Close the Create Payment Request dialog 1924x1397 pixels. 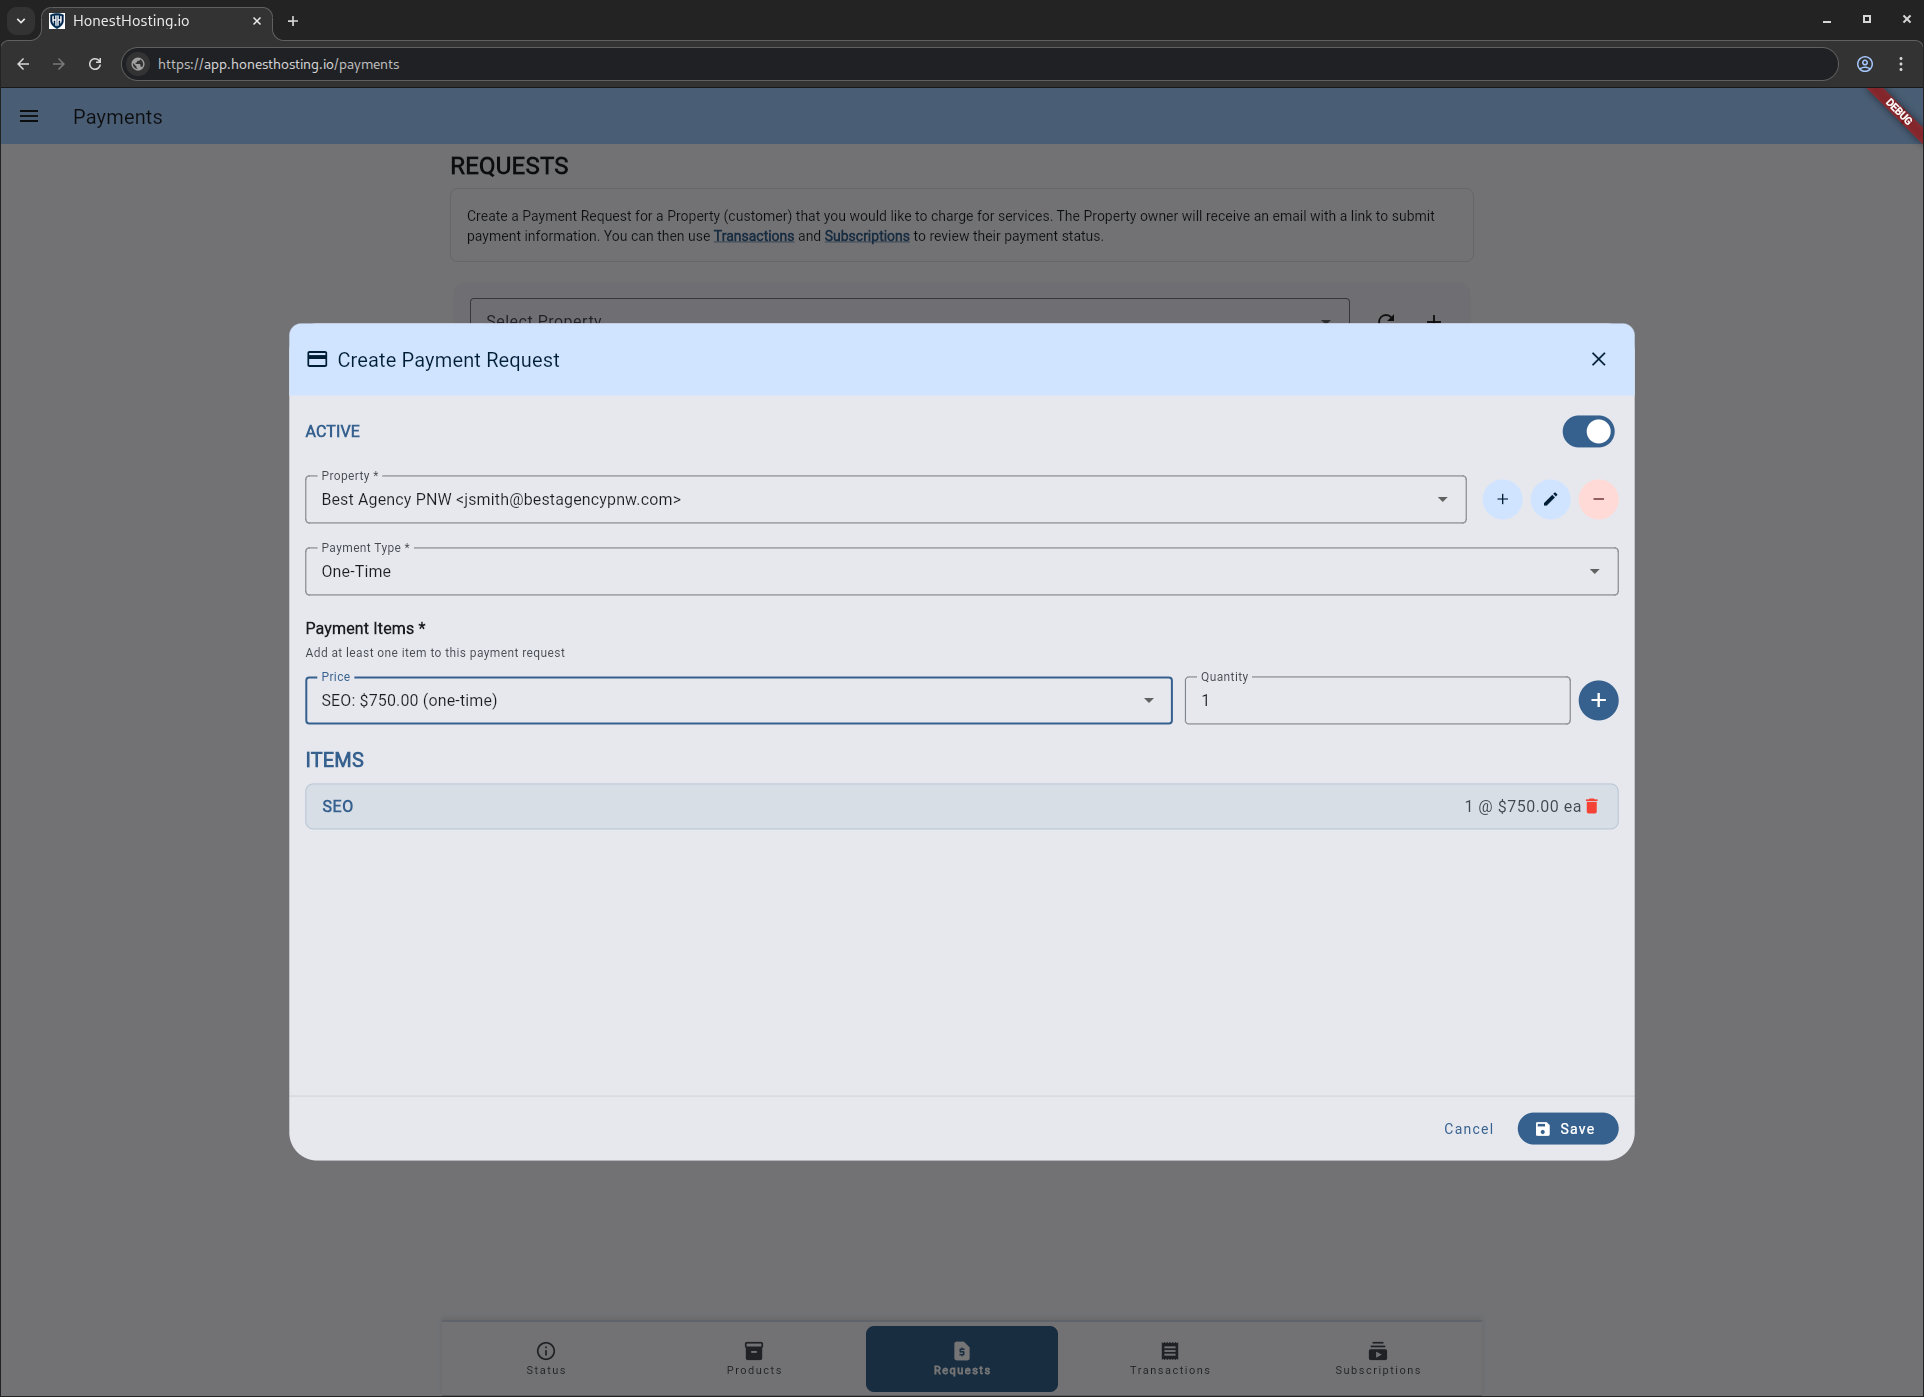click(x=1598, y=359)
